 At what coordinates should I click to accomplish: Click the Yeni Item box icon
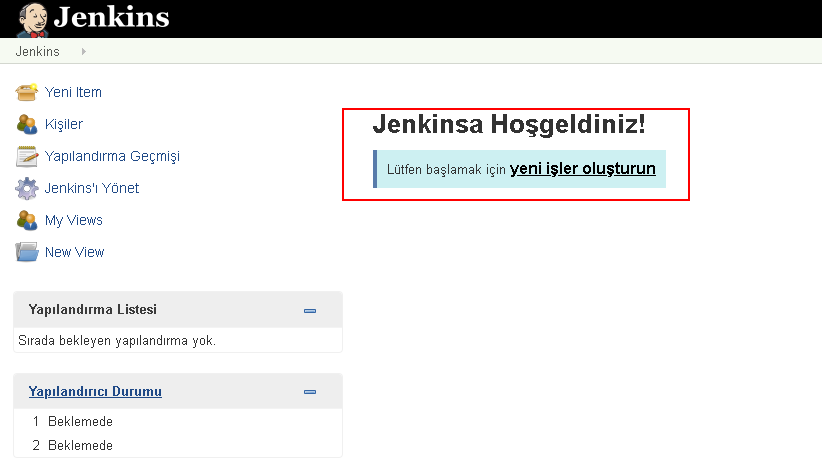point(26,92)
